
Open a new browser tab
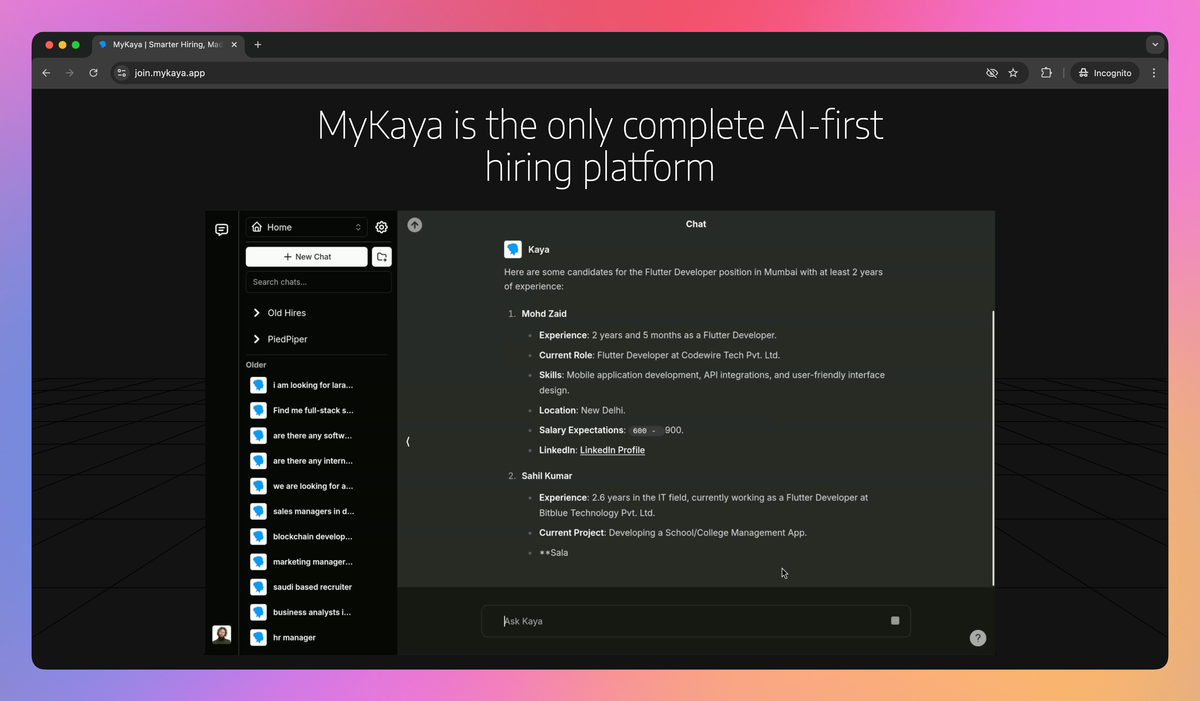click(258, 45)
